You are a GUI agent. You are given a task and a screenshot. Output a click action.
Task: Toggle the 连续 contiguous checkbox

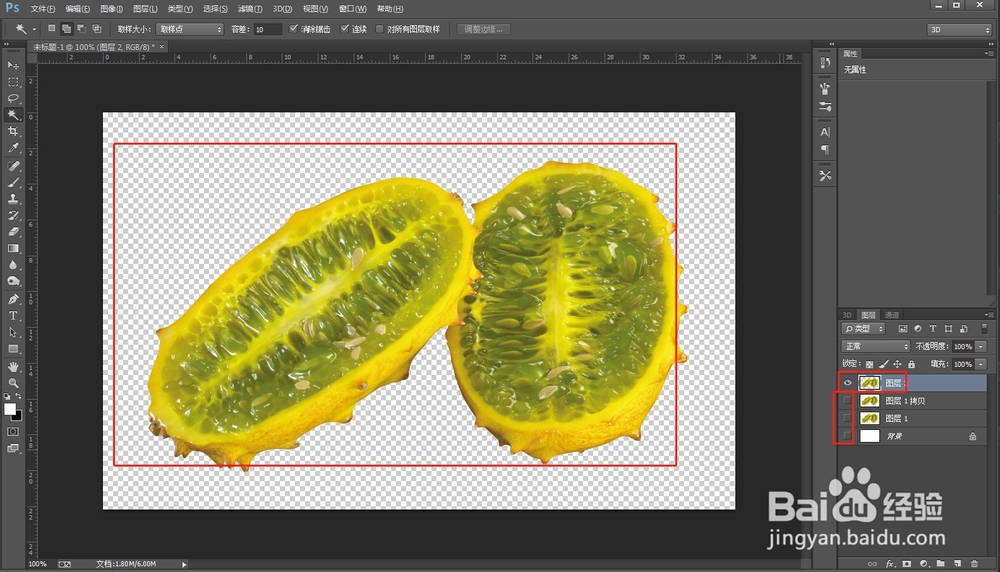pyautogui.click(x=345, y=29)
